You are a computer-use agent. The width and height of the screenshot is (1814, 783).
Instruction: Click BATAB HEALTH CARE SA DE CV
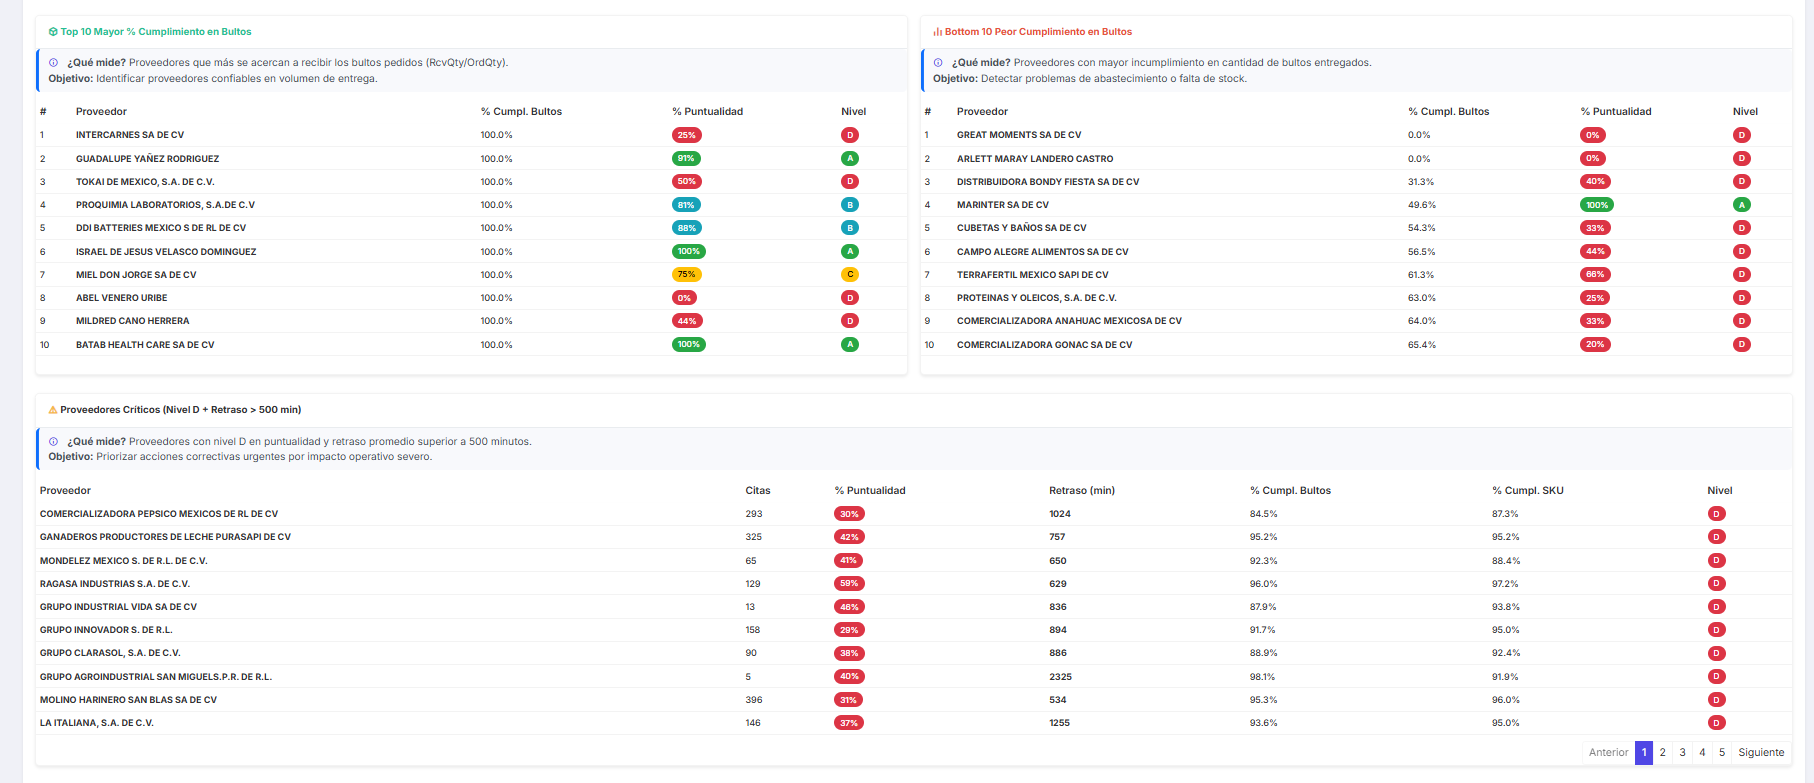145,345
